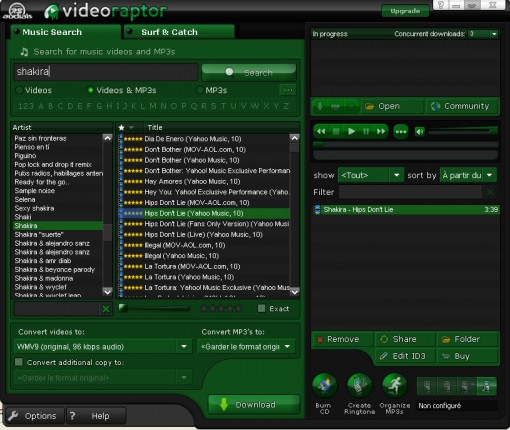
Task: Open the Concurrent downloads dropdown
Action: point(494,34)
